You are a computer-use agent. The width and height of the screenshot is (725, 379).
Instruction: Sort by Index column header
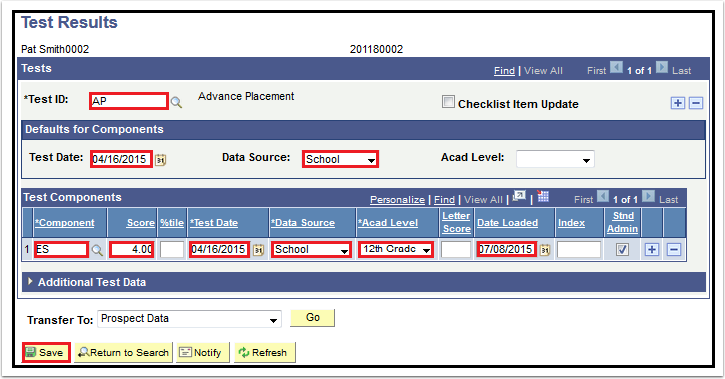pyautogui.click(x=571, y=223)
